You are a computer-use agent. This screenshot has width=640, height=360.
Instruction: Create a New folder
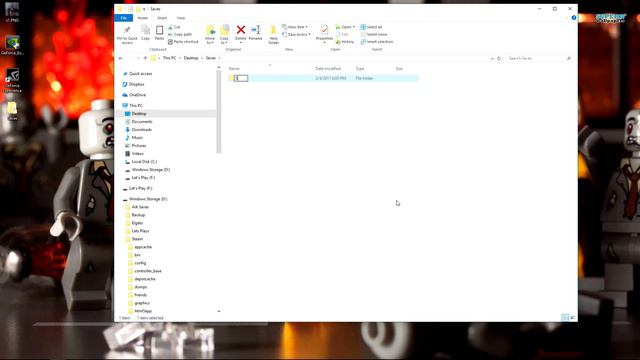[x=273, y=34]
